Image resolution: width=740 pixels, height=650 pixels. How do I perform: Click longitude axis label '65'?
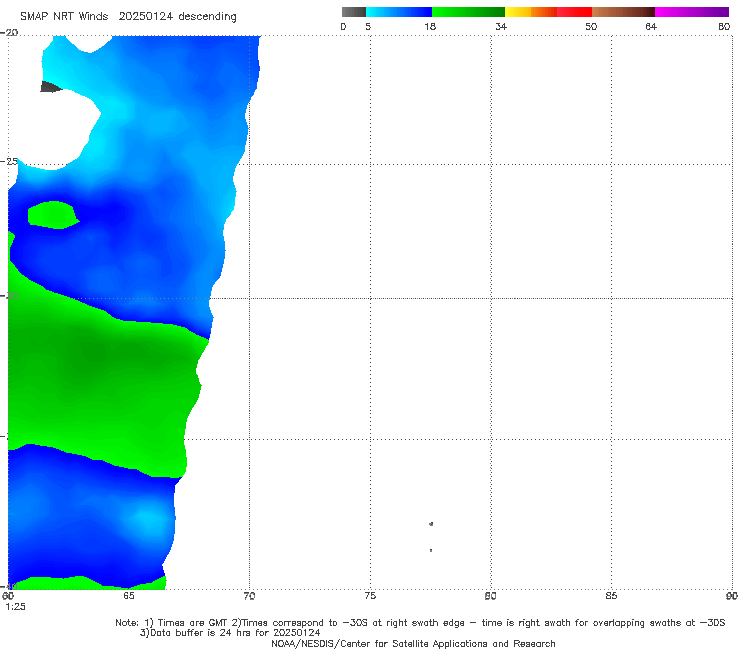coord(128,596)
